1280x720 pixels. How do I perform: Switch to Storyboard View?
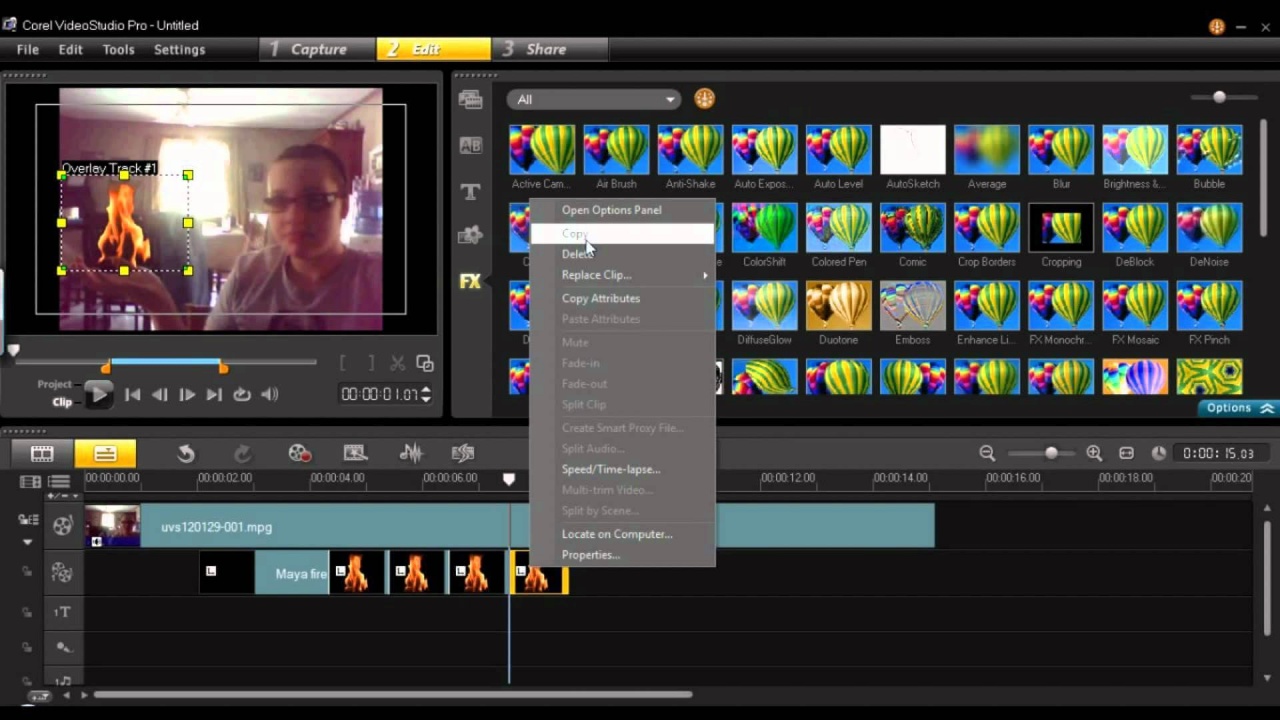tap(42, 454)
